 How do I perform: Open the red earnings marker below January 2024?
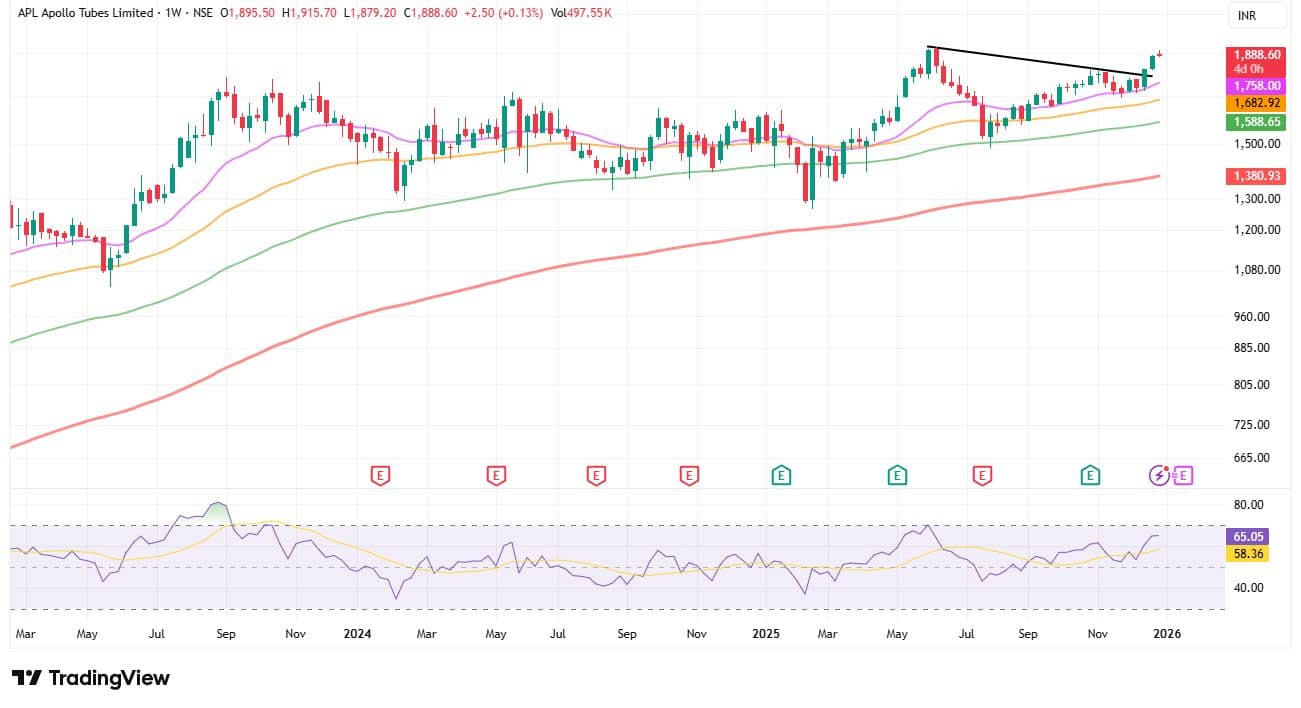pos(380,476)
